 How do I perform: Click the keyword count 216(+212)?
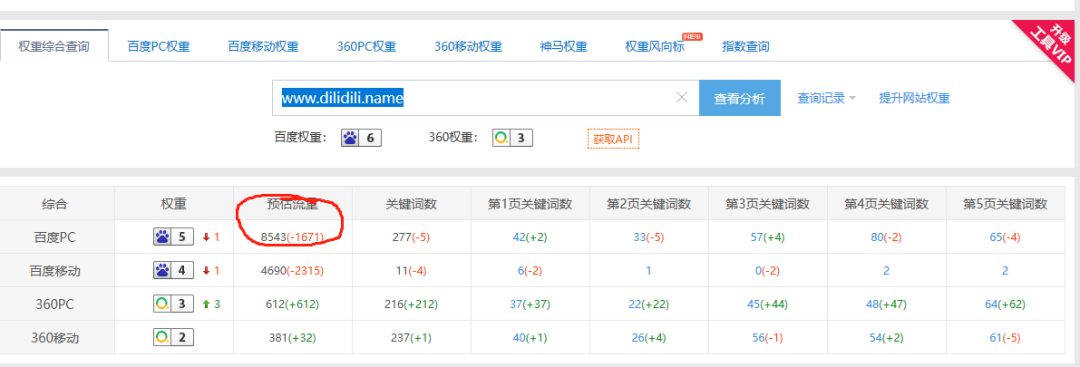click(411, 304)
